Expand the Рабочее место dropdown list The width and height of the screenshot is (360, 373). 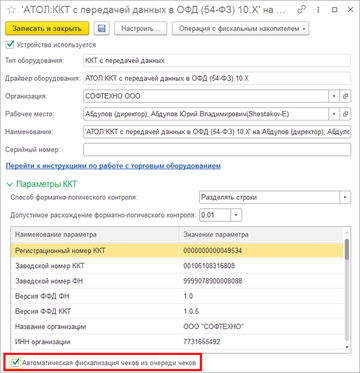tap(334, 114)
